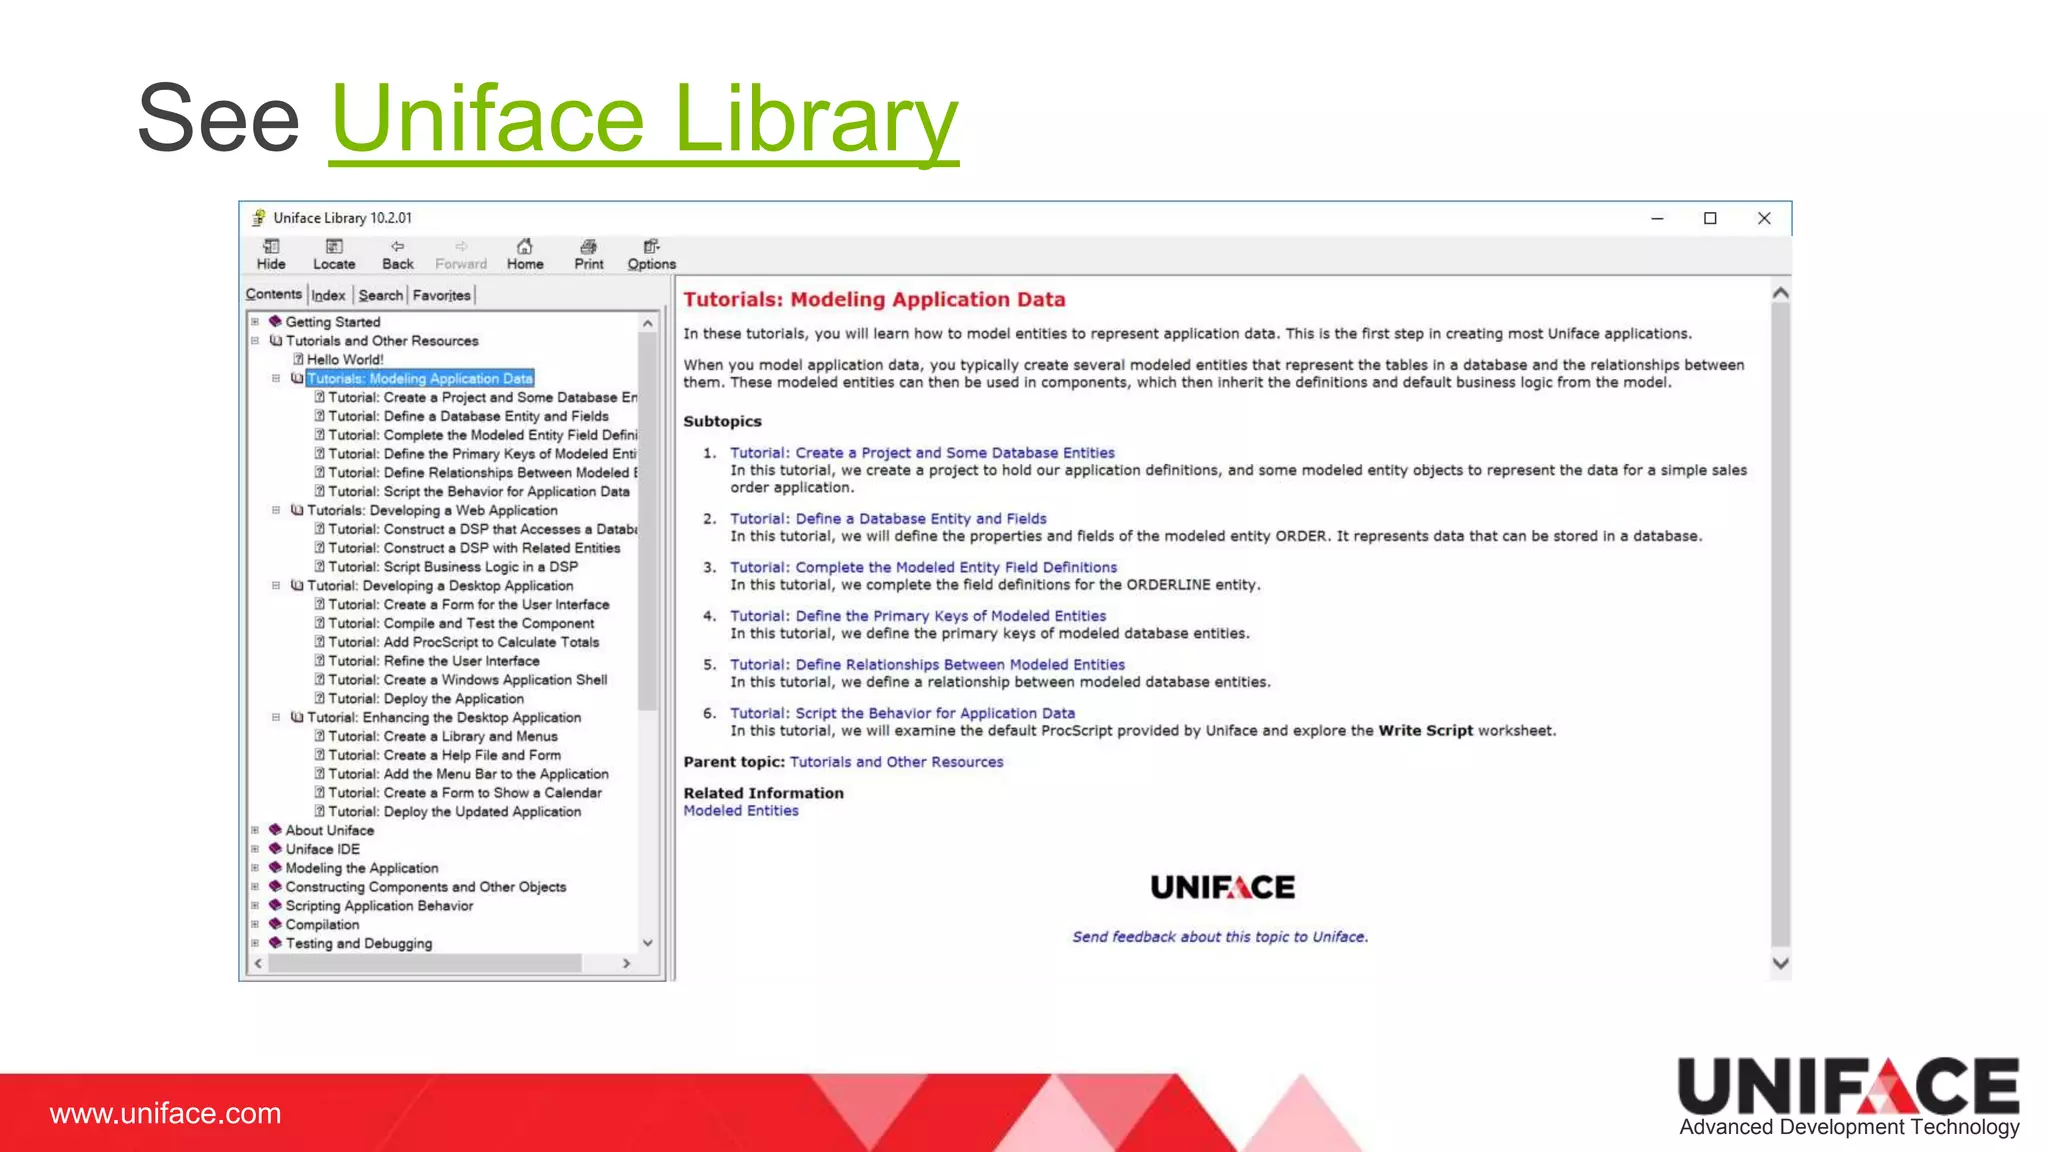
Task: Open link Tutorial: Create a Project and Some Database Entities
Action: click(x=922, y=453)
